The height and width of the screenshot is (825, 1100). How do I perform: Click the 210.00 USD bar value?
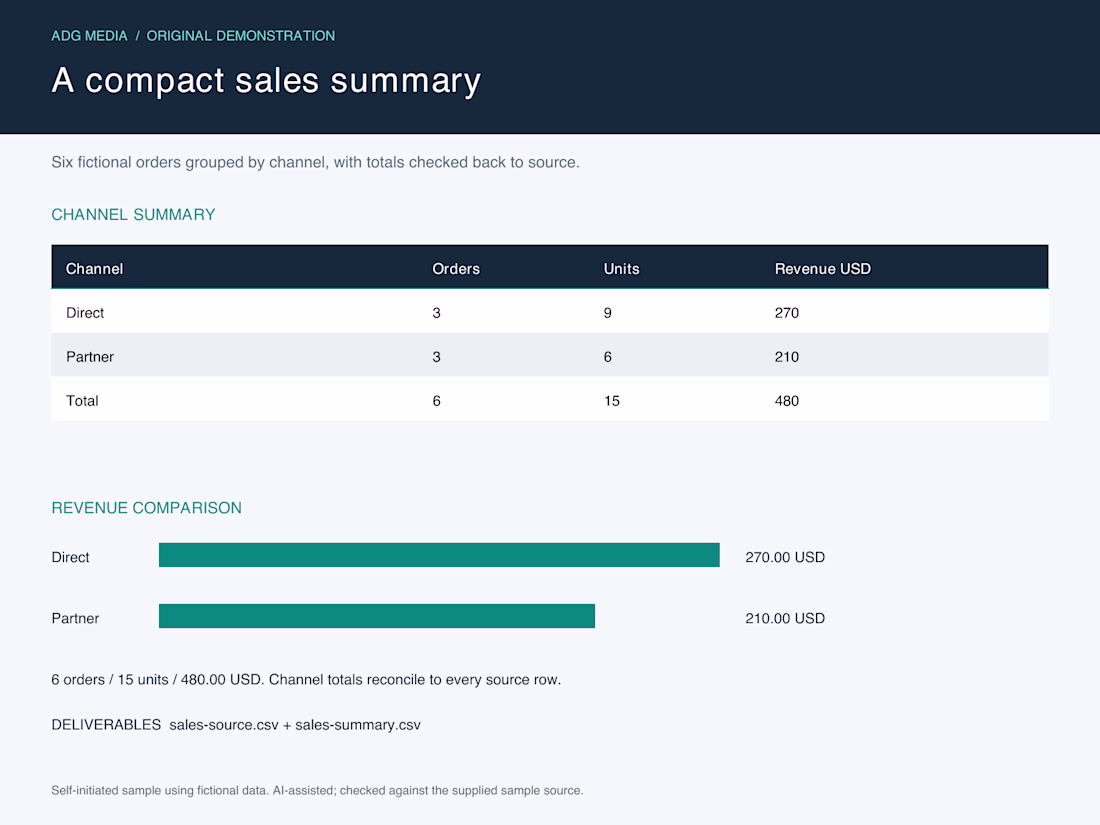click(x=785, y=618)
